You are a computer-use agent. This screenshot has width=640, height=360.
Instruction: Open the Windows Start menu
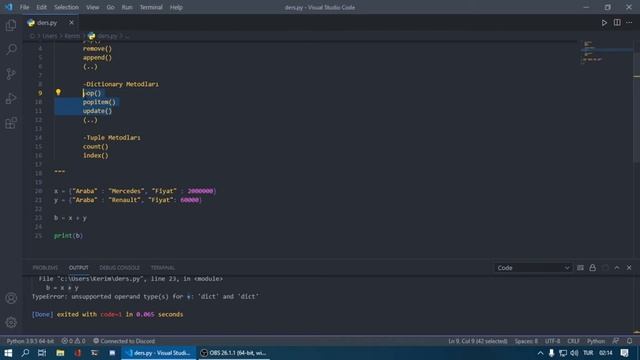(x=8, y=353)
